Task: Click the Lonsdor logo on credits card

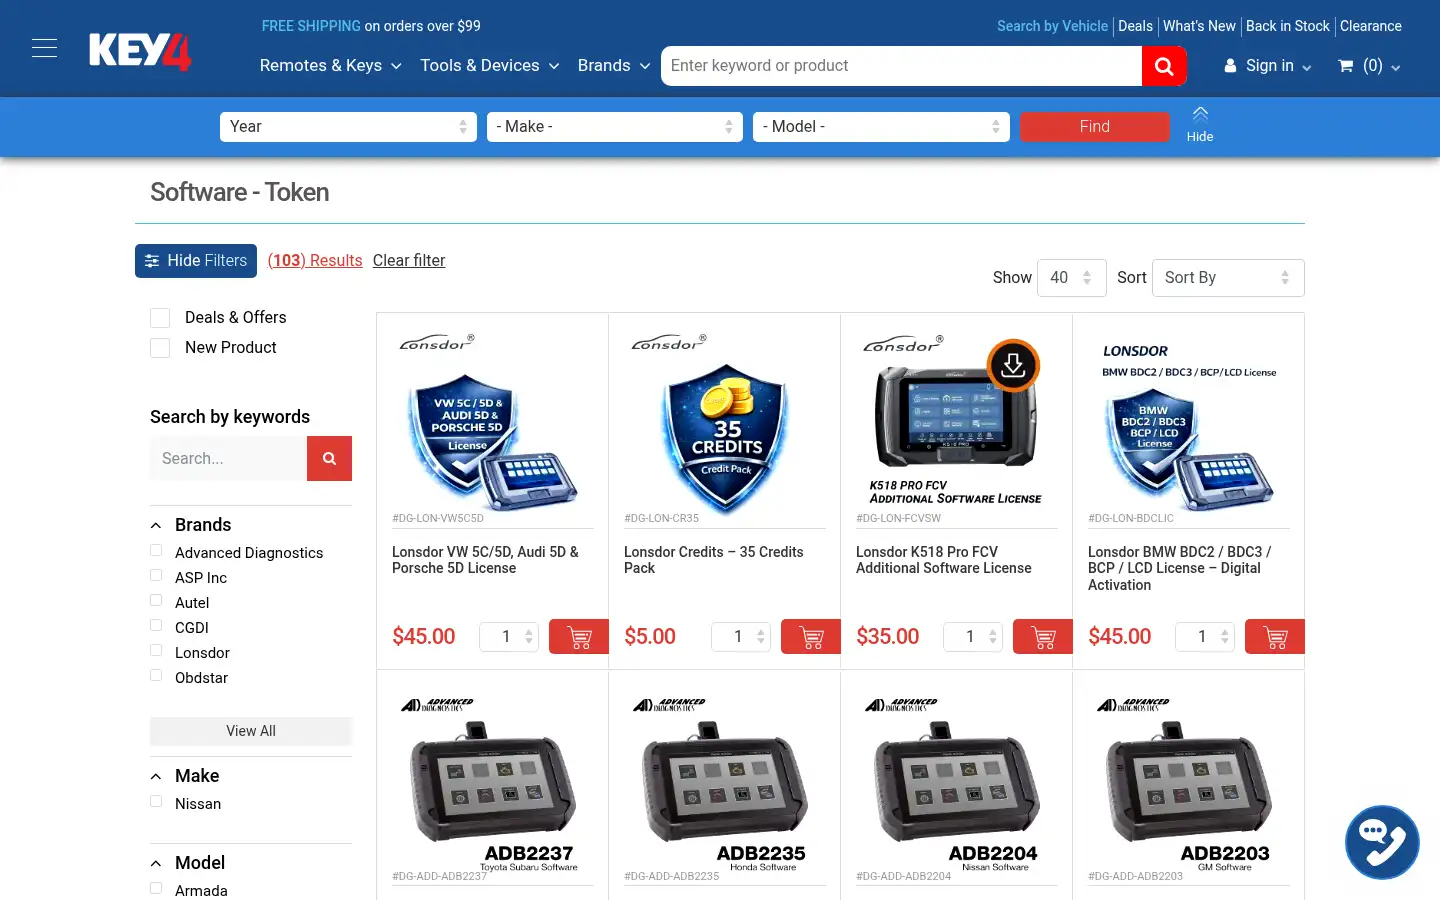Action: [669, 342]
